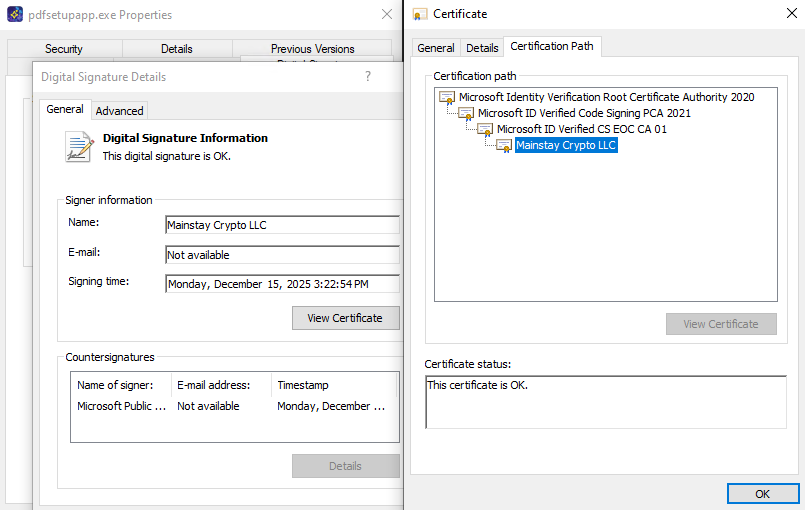Click the Digital Signature Information document icon

(79, 147)
